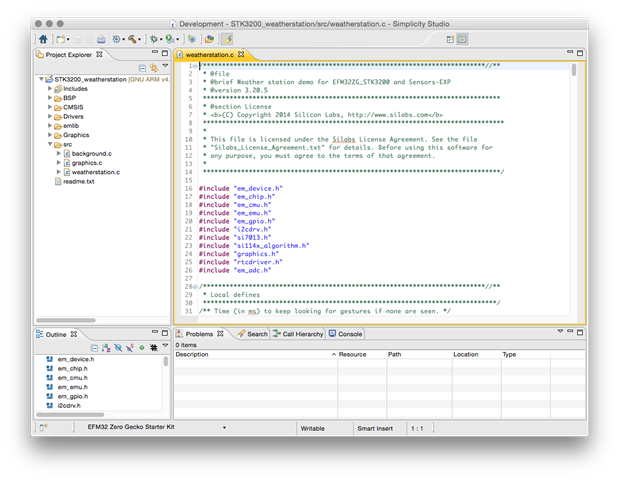Minimize the editor area

pyautogui.click(x=570, y=52)
